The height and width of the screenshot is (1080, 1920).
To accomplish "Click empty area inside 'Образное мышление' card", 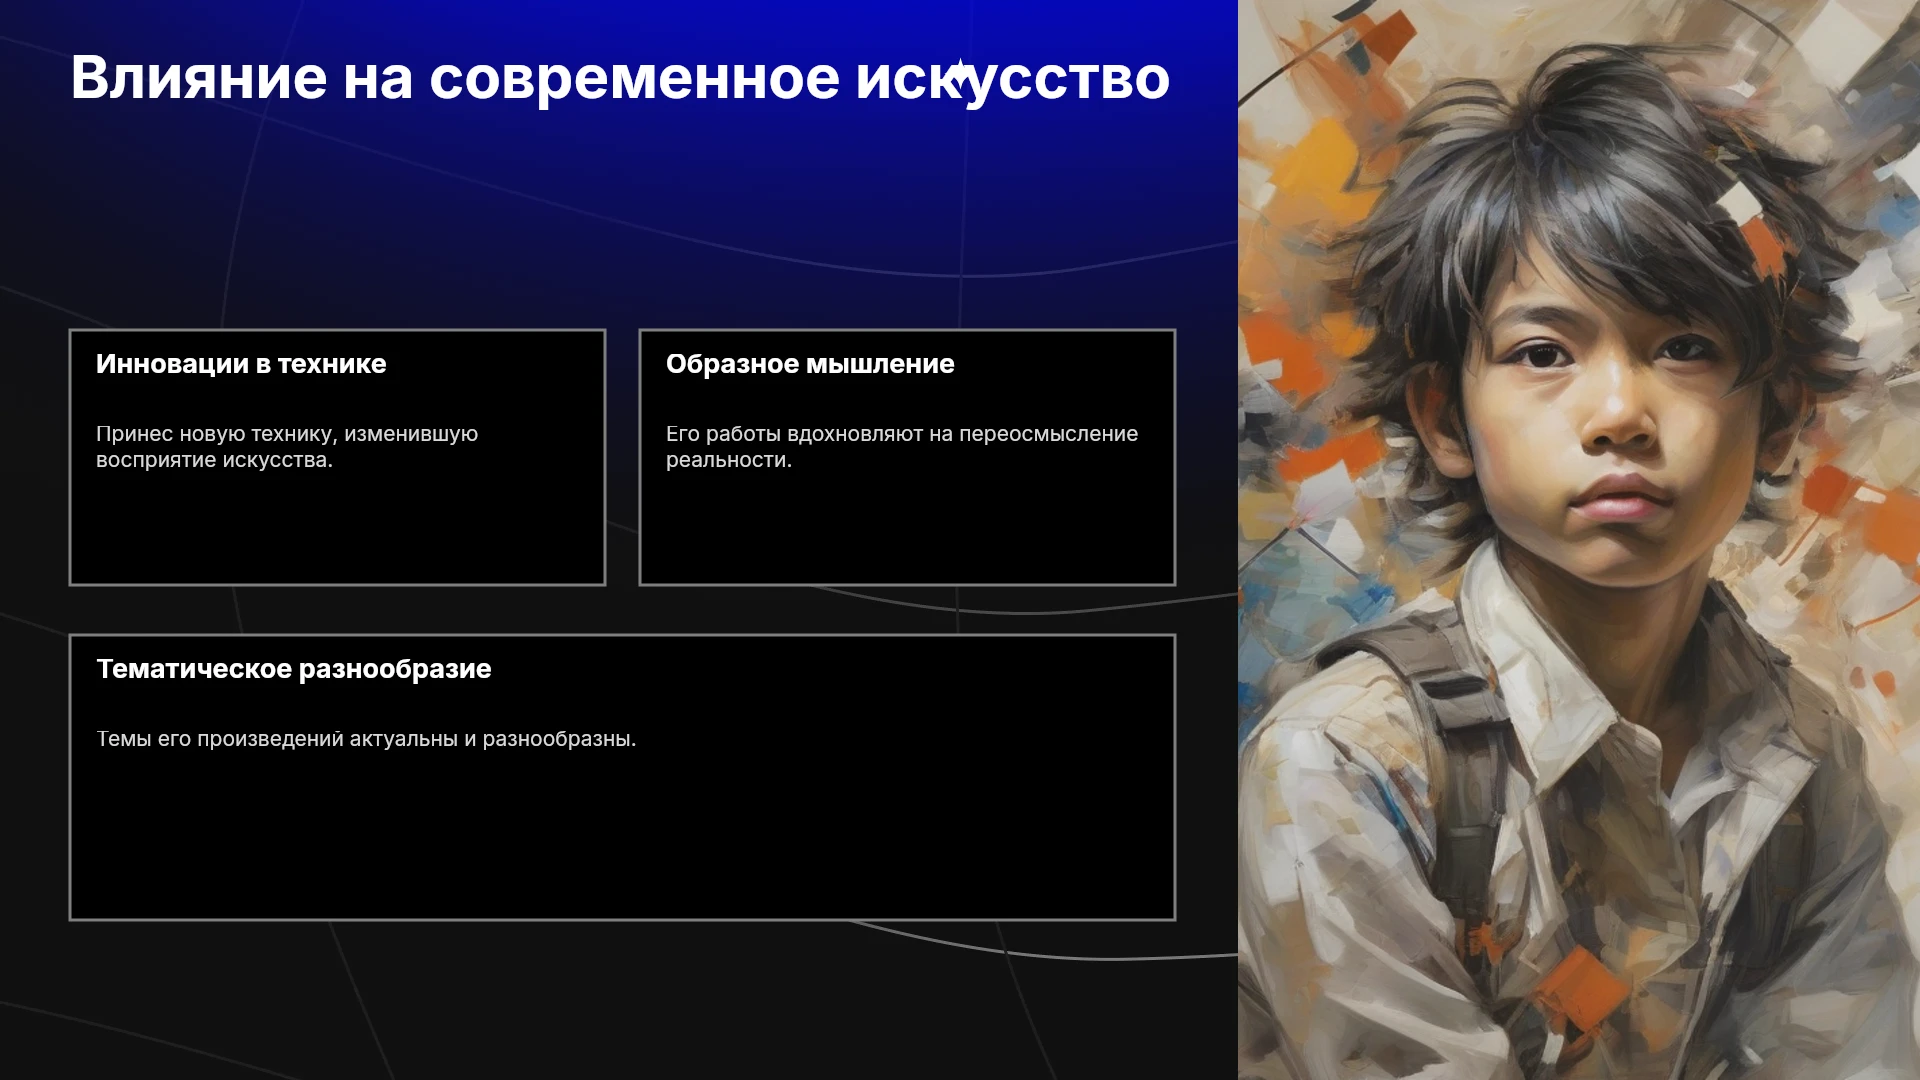I will tap(907, 530).
